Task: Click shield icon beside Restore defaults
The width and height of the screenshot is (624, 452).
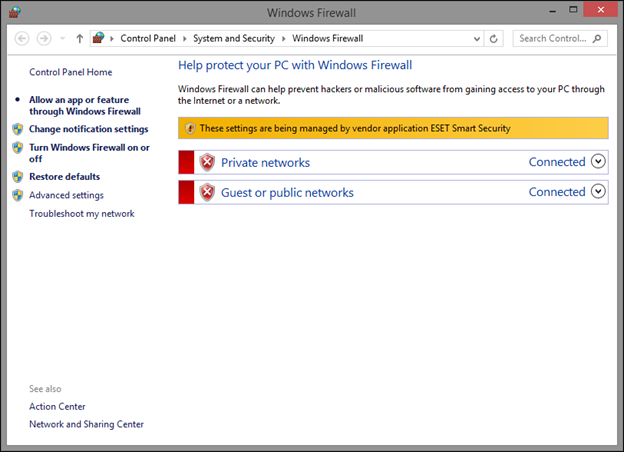Action: 18,177
